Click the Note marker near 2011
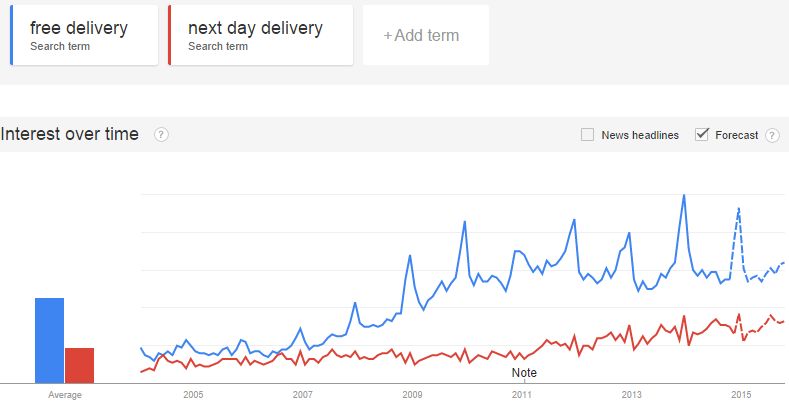The image size is (789, 401). (x=524, y=373)
